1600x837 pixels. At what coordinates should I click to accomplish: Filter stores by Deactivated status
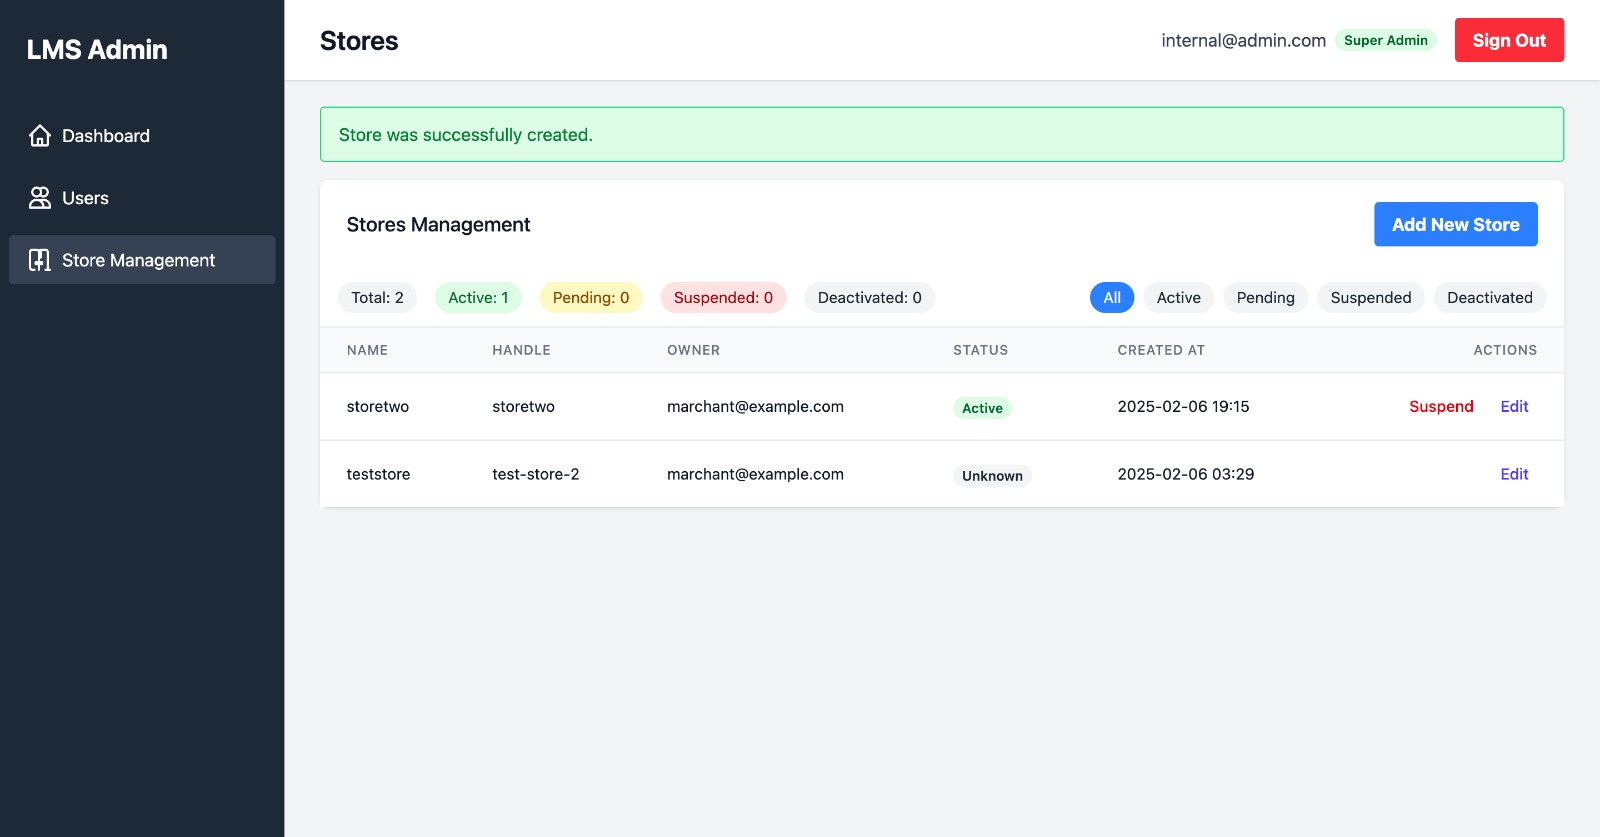[1489, 297]
